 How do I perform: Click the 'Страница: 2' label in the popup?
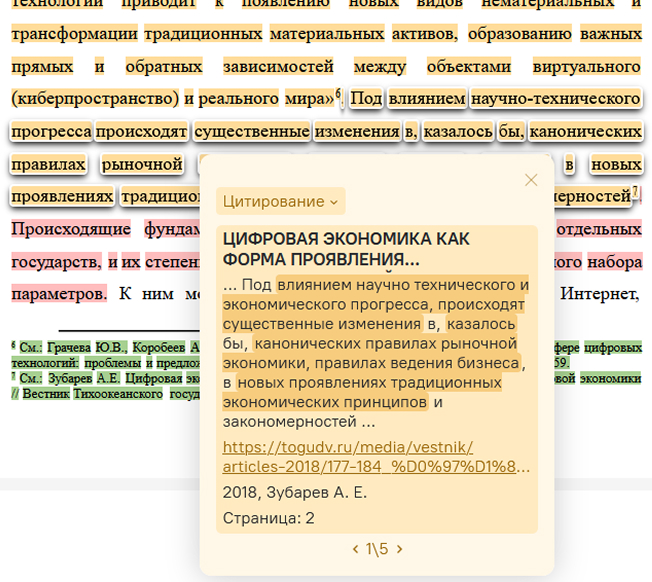click(x=269, y=518)
